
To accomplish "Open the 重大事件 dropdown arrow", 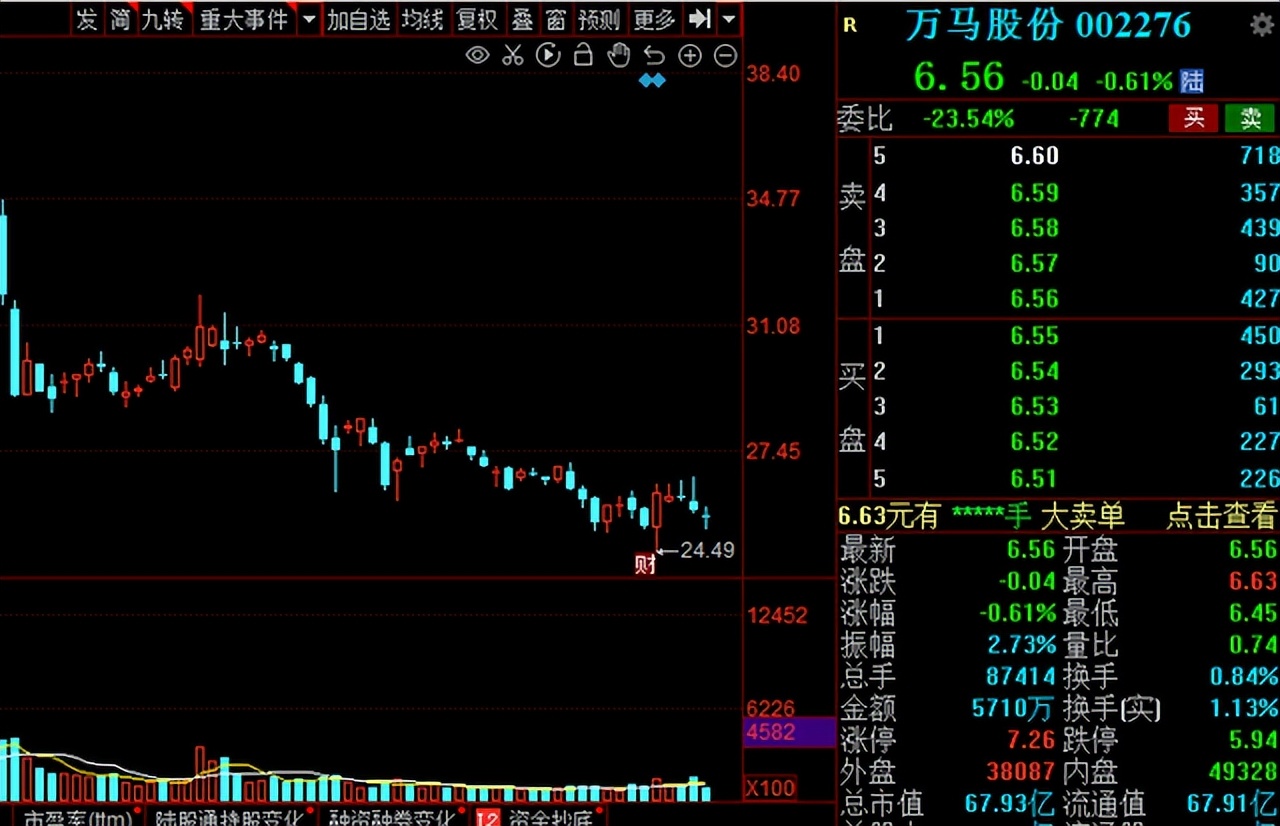I will click(307, 19).
